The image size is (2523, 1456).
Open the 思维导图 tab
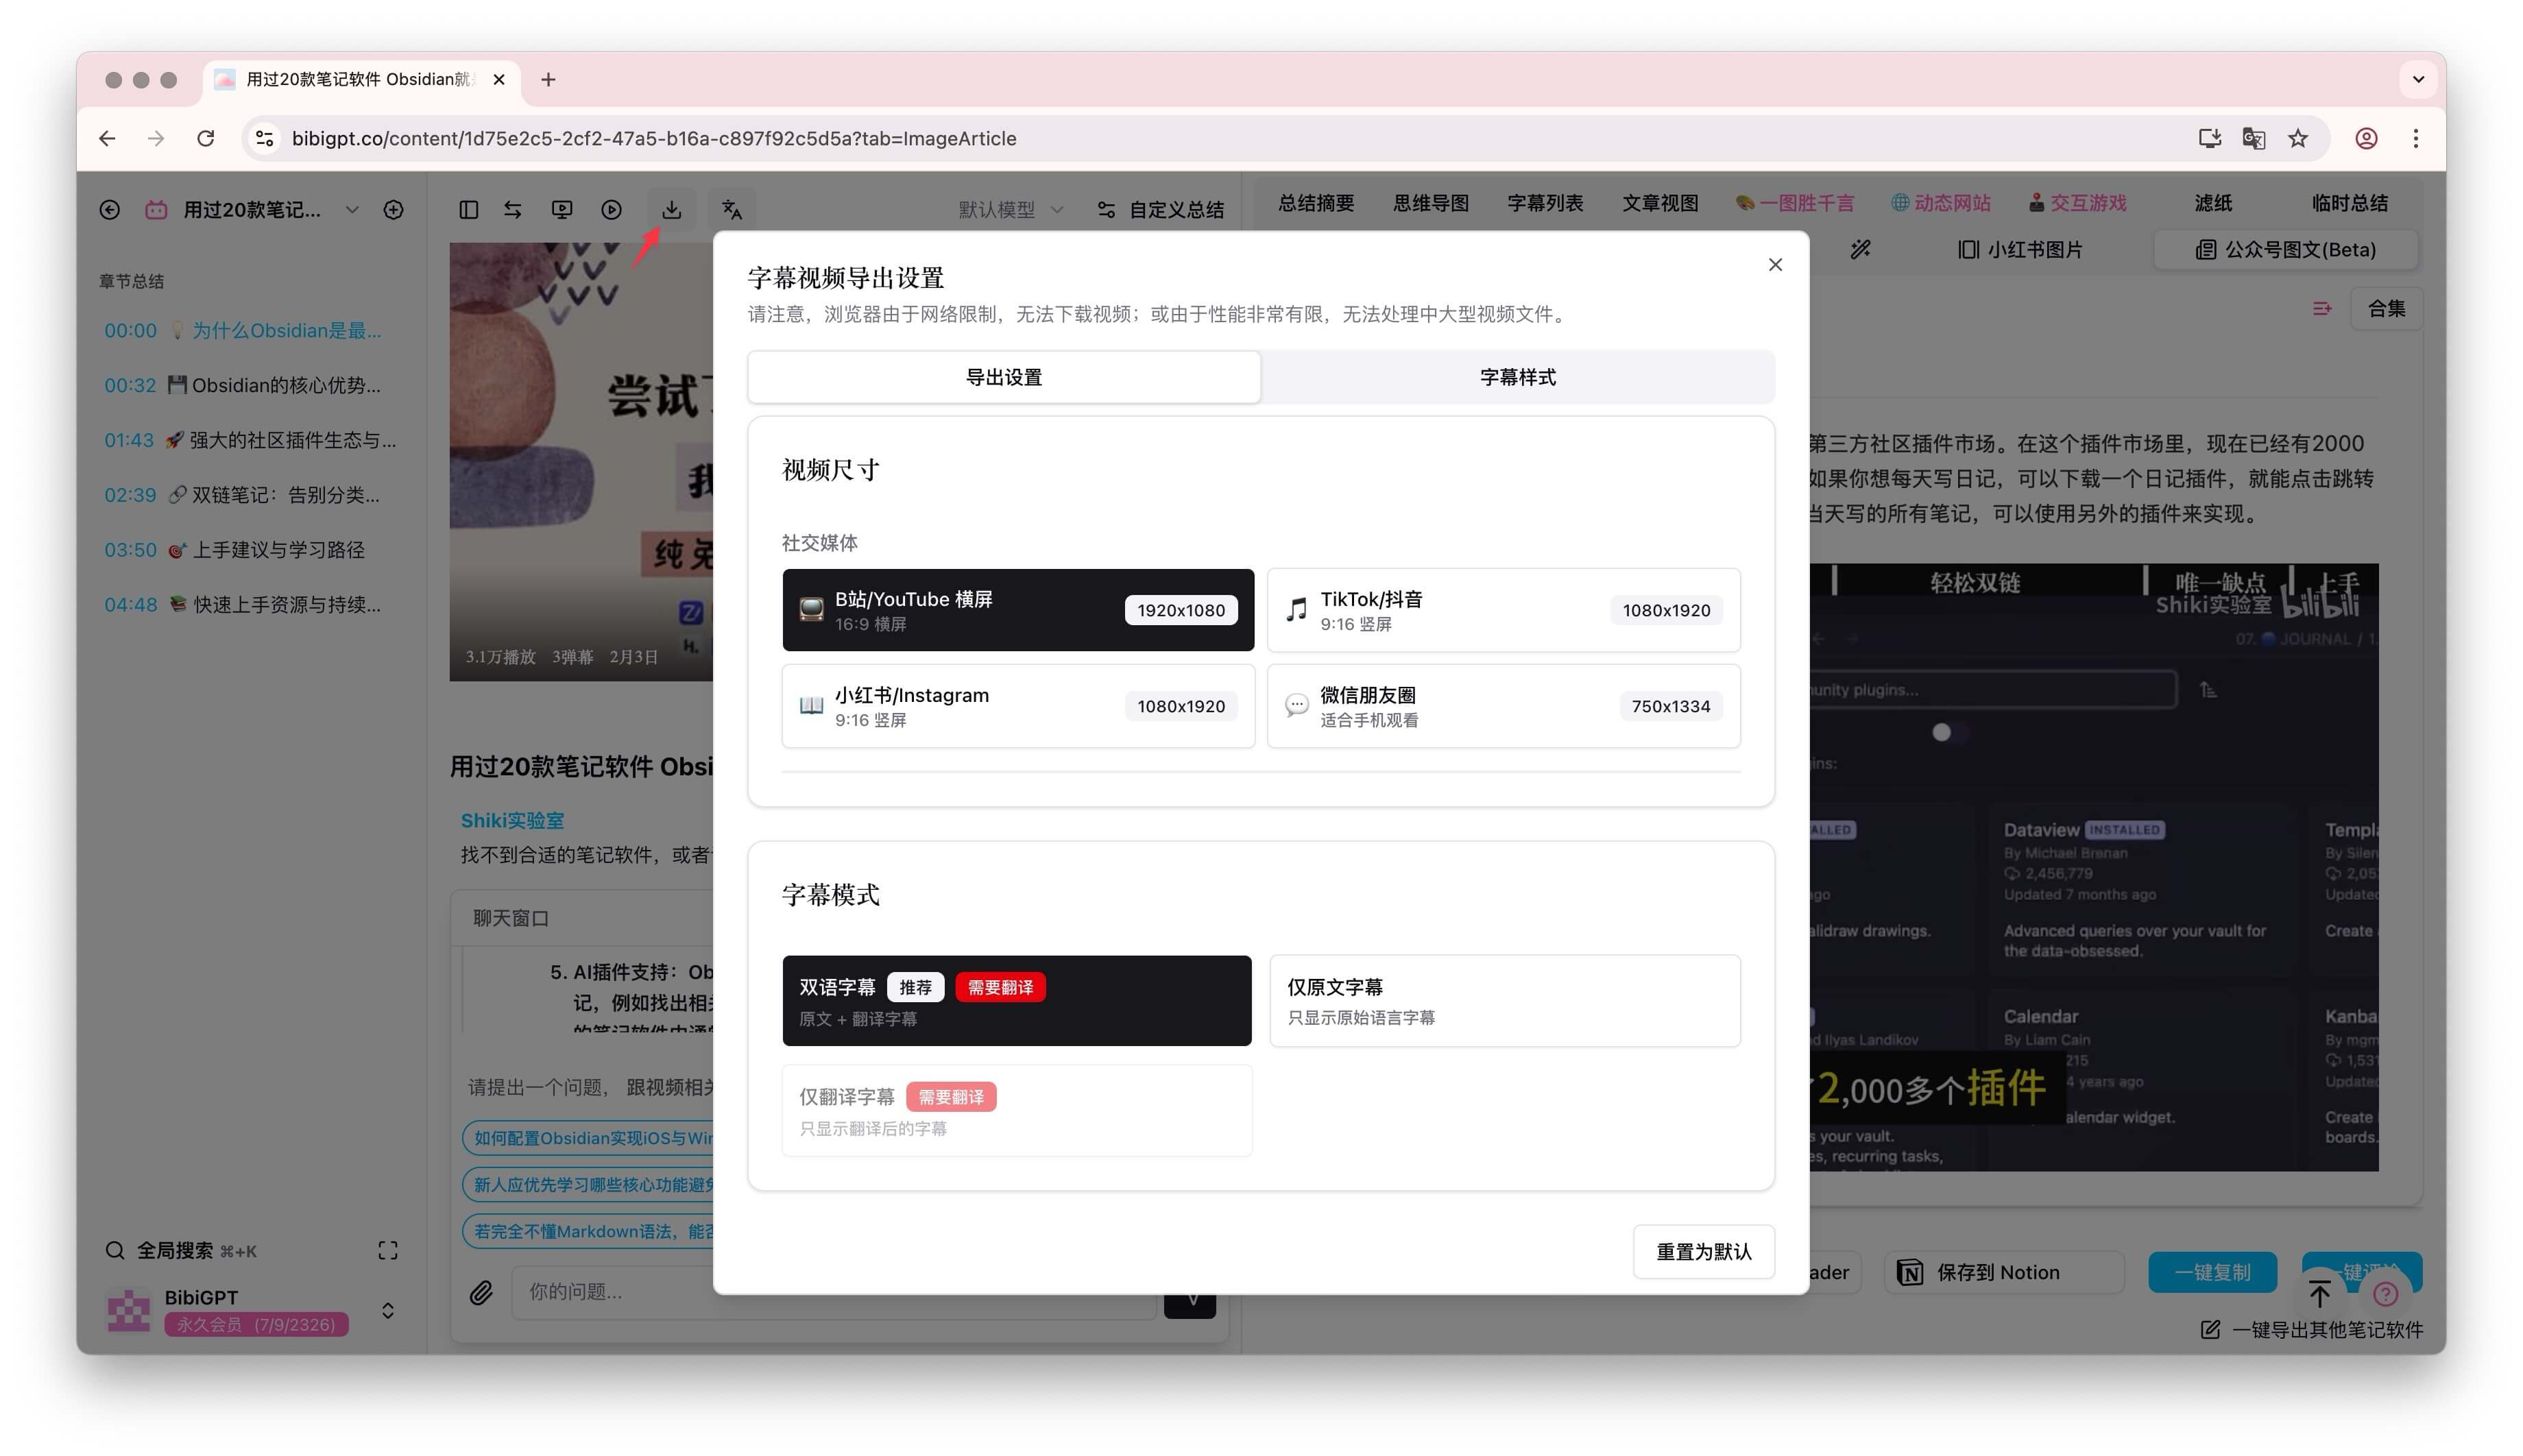point(1430,203)
